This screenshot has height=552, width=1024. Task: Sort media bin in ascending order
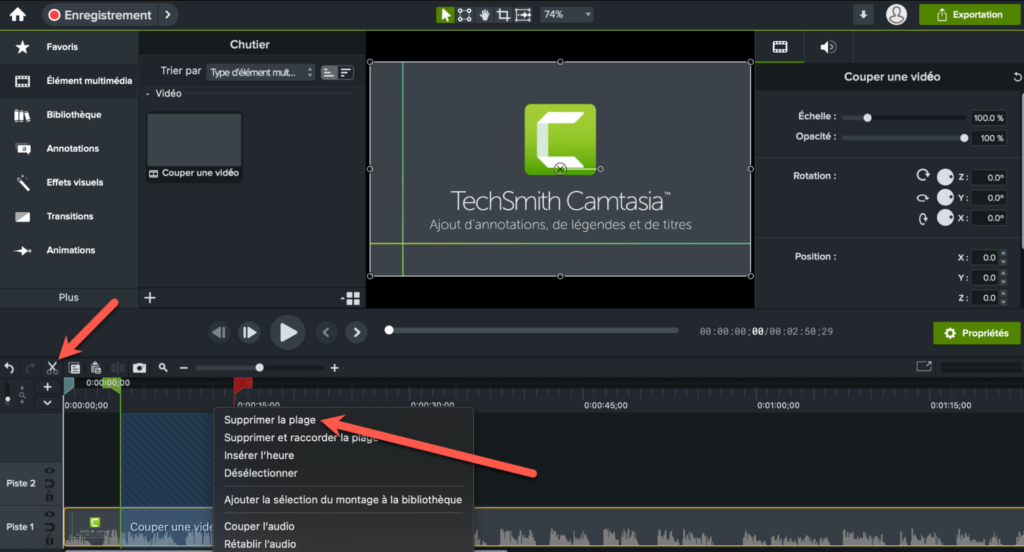tap(328, 73)
